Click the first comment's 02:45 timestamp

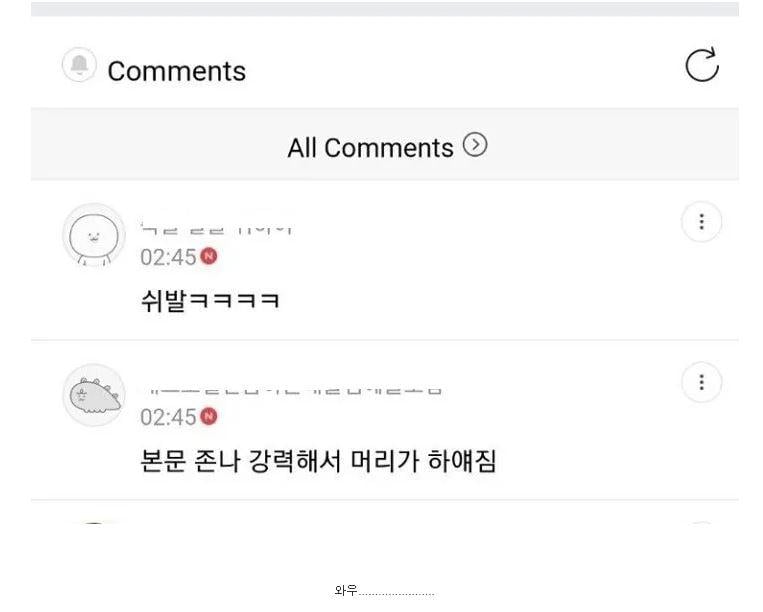(x=168, y=257)
